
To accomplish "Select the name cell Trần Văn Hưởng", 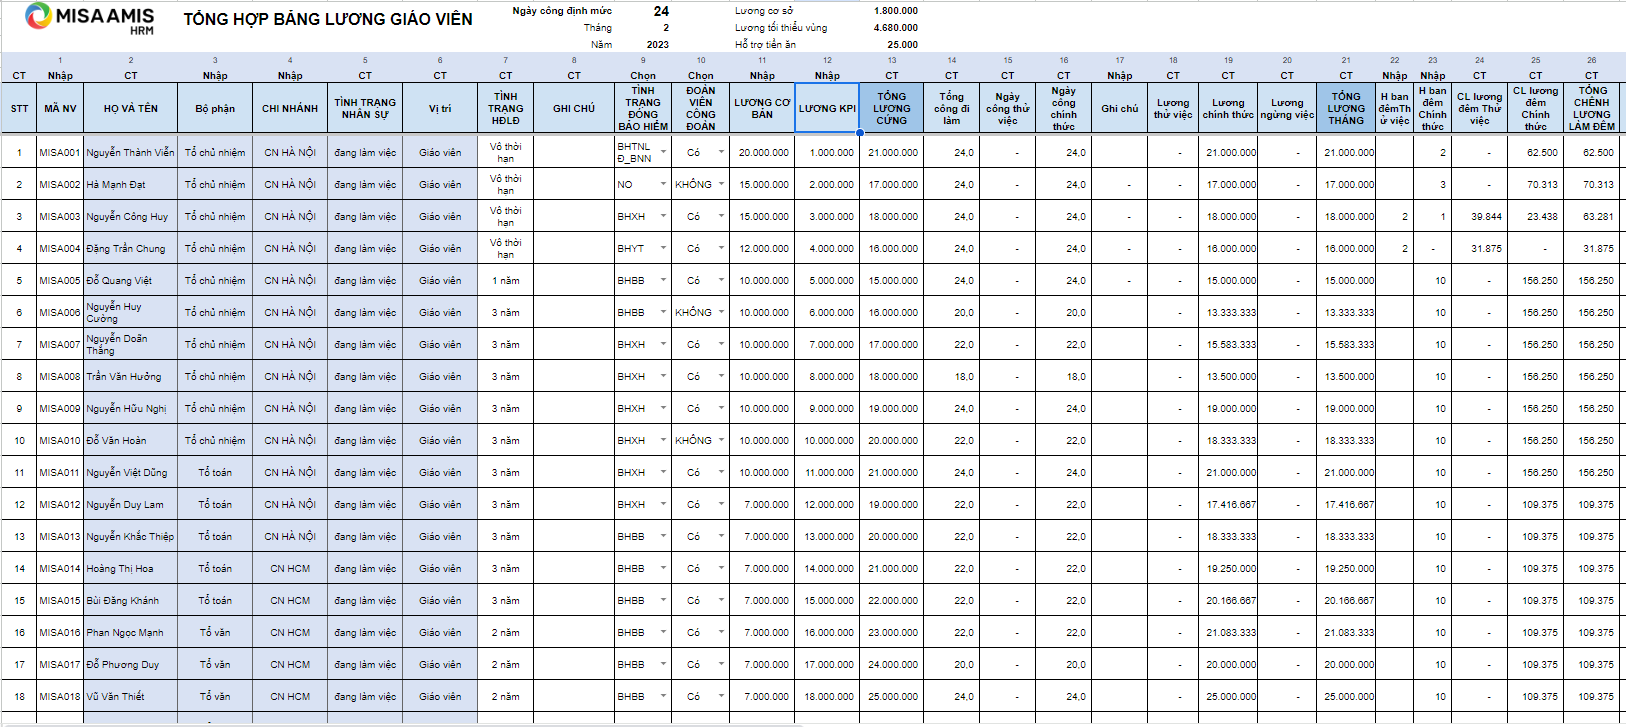I will 131,377.
